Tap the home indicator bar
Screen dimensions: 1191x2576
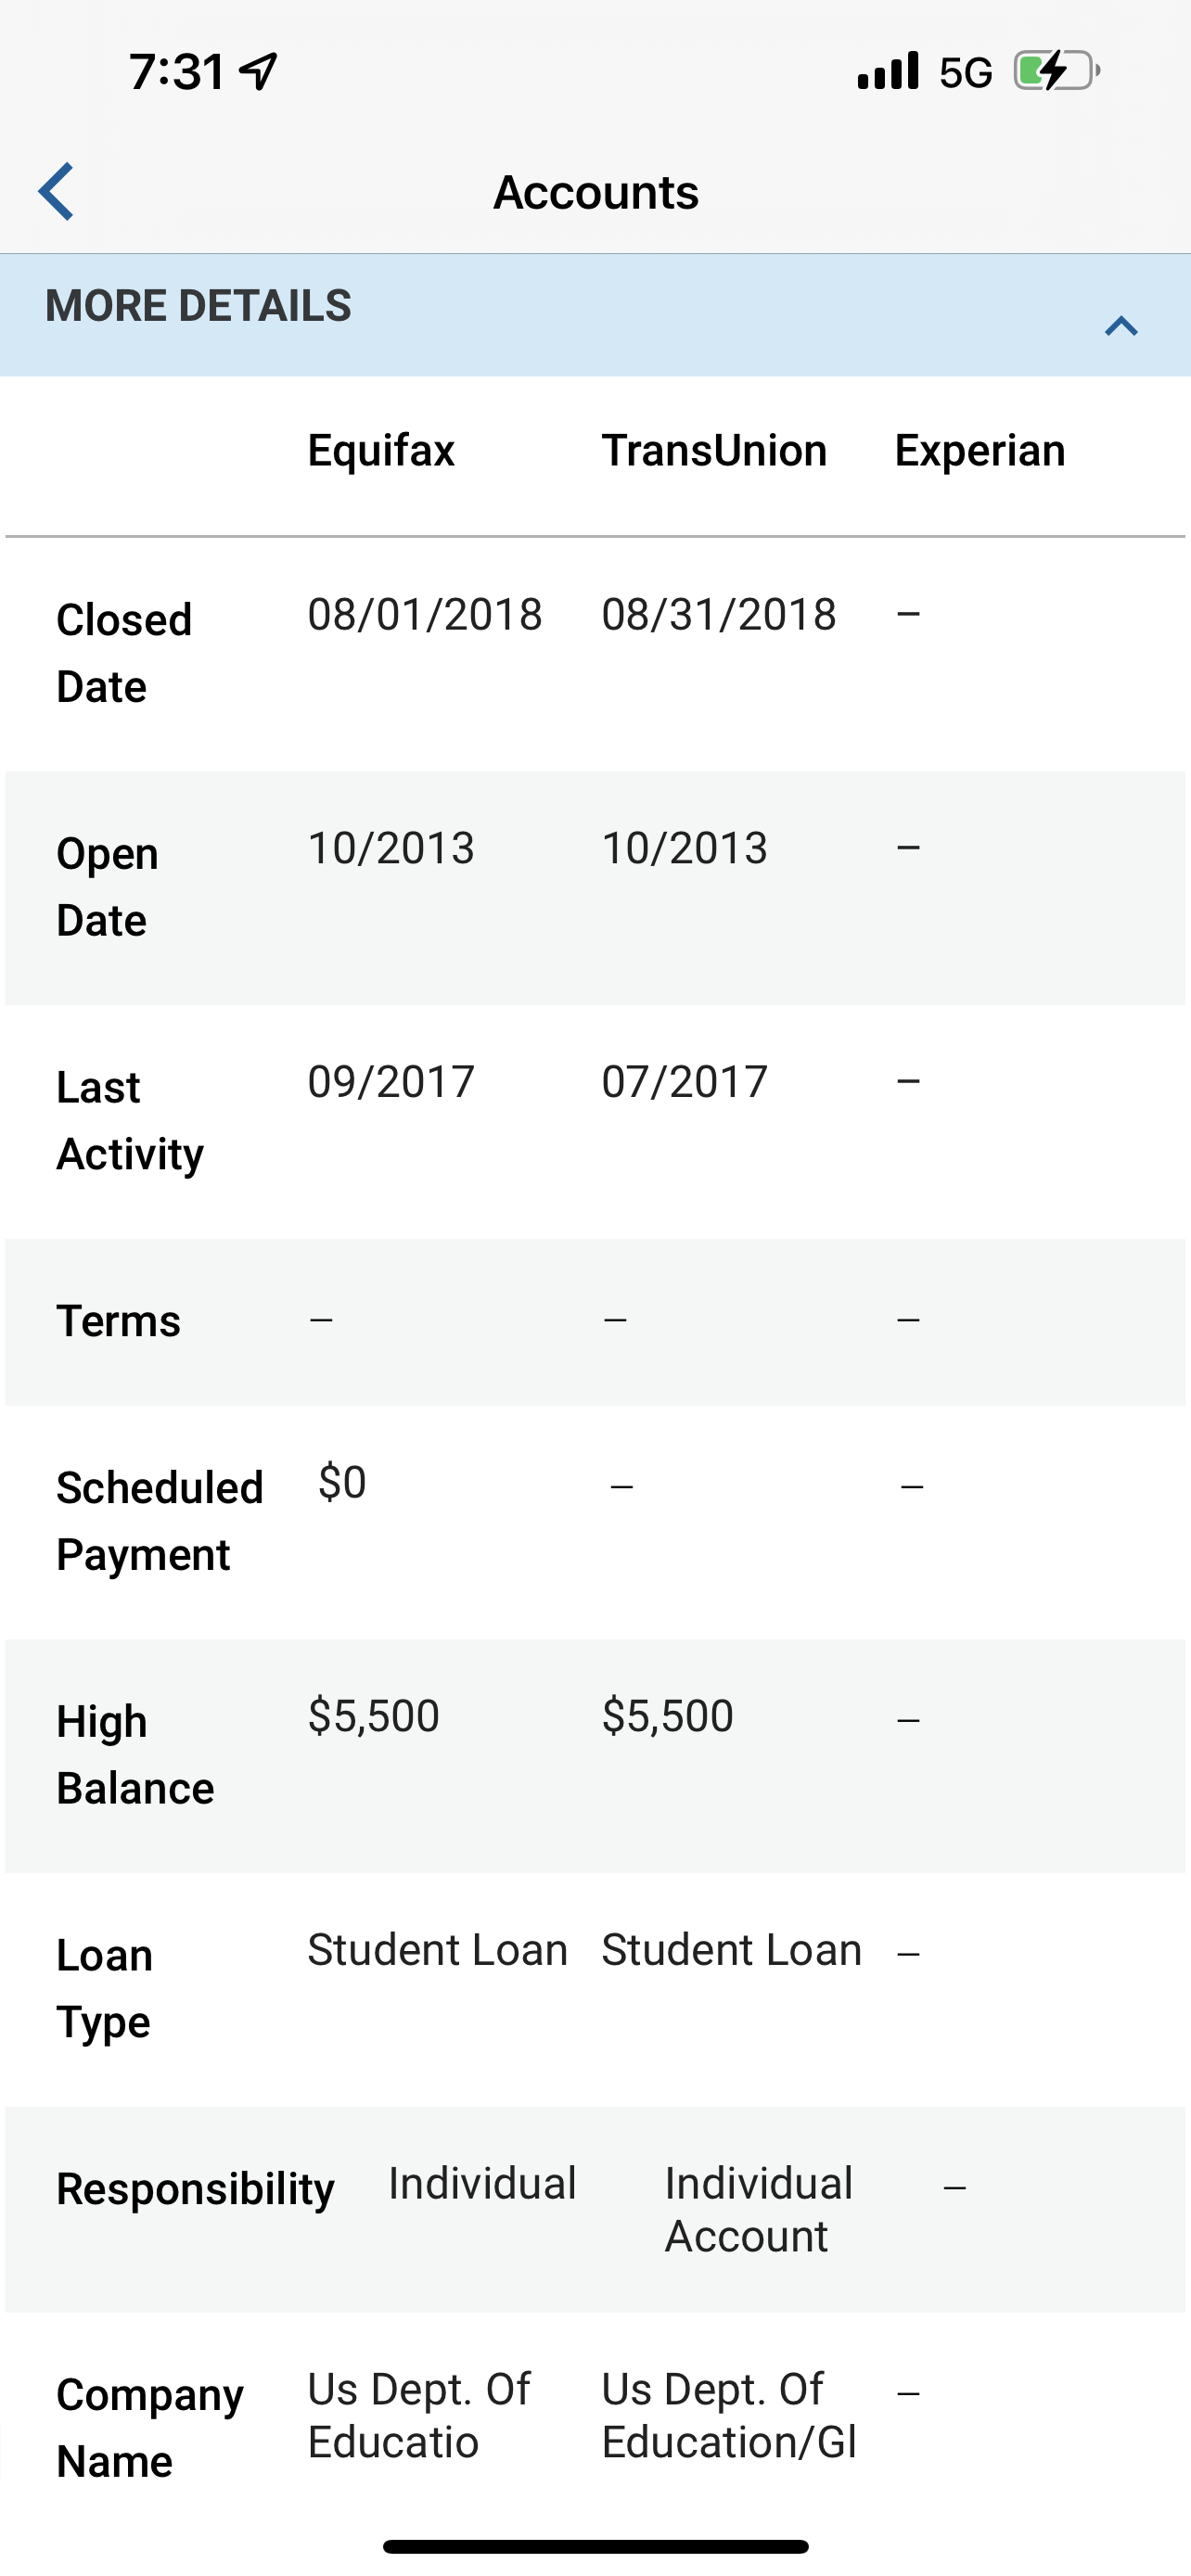(596, 2546)
